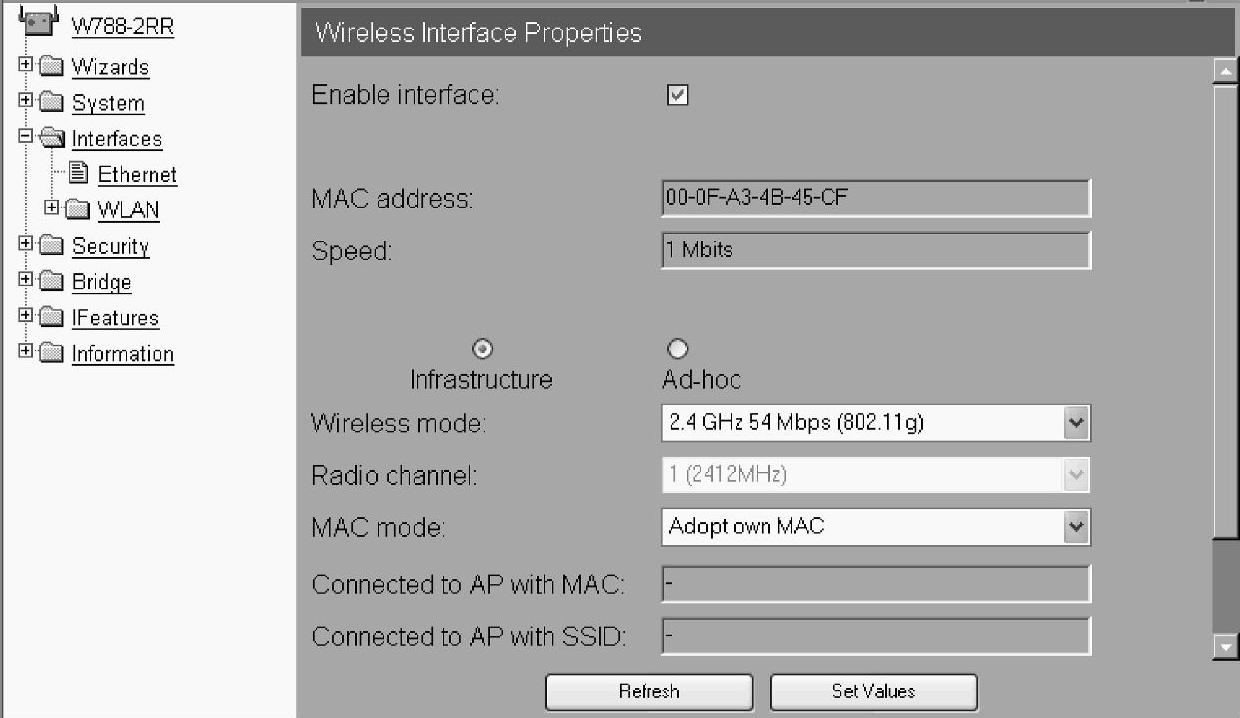Expand the WLAN tree node
The width and height of the screenshot is (1240, 718).
pyautogui.click(x=52, y=208)
